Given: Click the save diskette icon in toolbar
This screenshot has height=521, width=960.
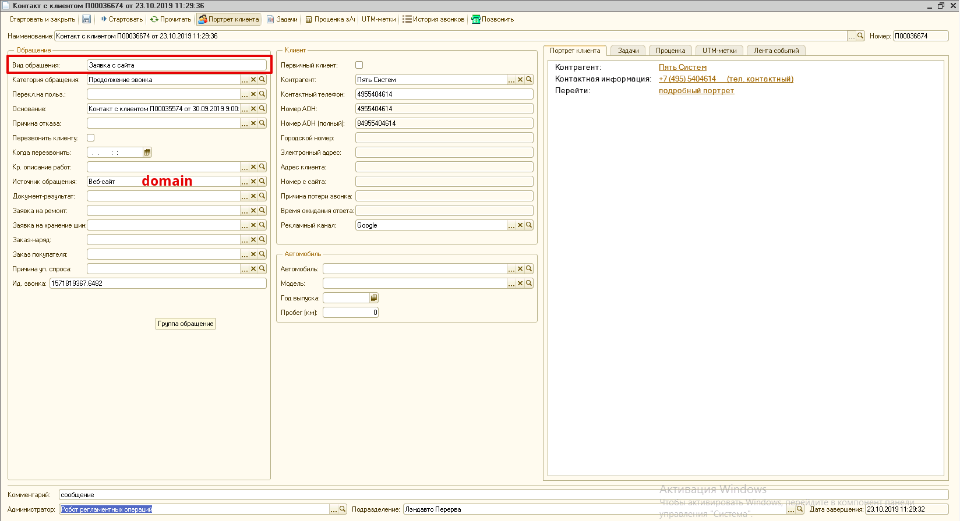Looking at the screenshot, I should 87,19.
